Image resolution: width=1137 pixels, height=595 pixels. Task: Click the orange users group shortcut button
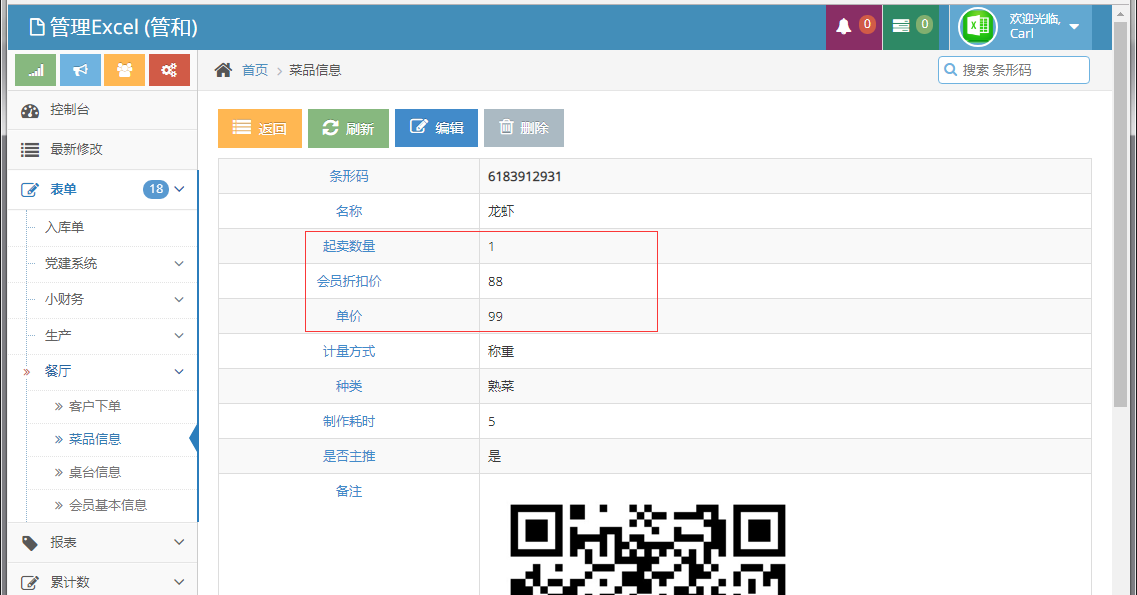click(125, 70)
